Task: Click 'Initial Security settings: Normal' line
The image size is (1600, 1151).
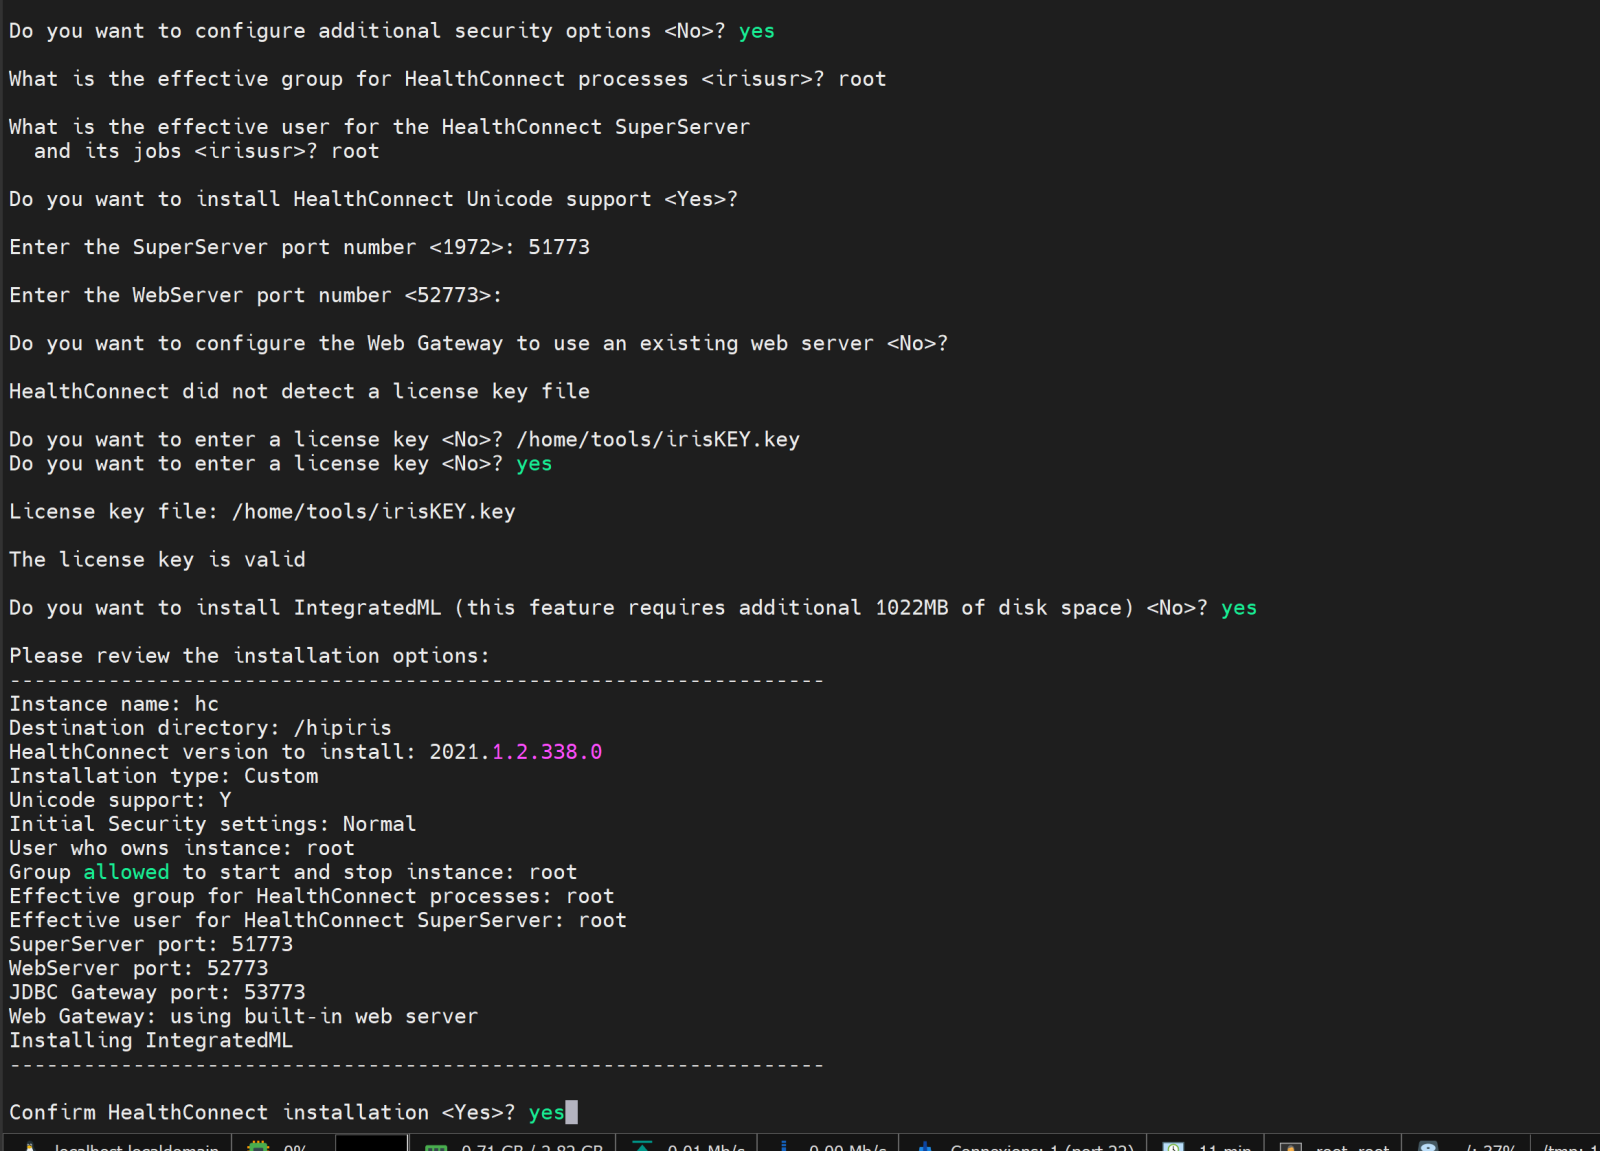Action: pos(212,824)
